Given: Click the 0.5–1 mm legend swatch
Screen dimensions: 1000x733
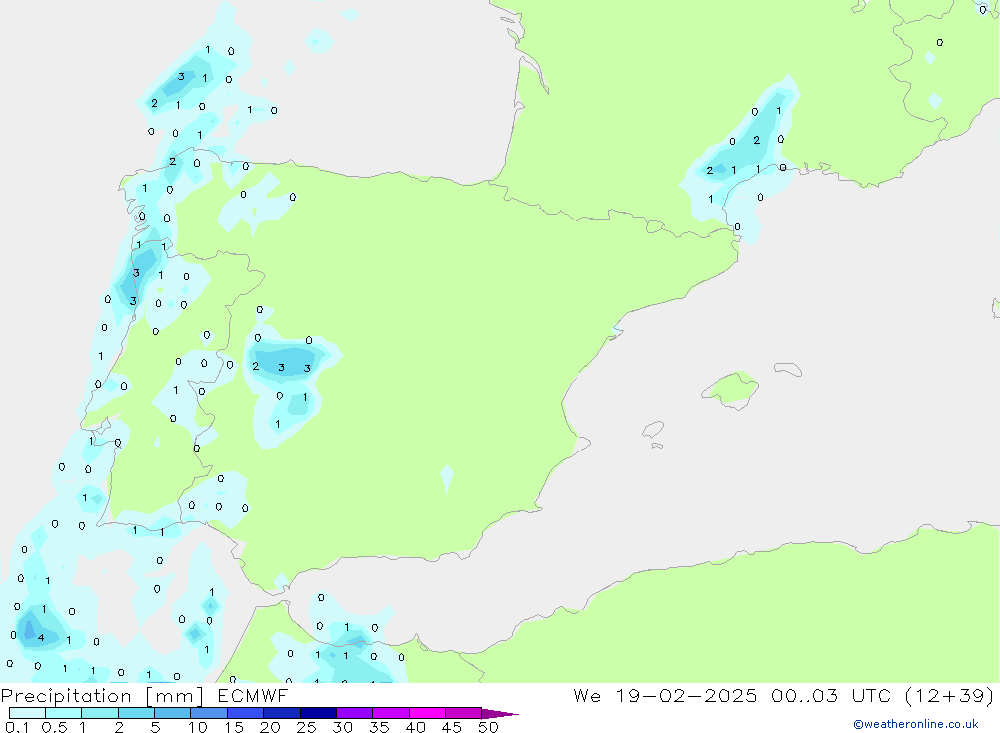Looking at the screenshot, I should 64,713.
